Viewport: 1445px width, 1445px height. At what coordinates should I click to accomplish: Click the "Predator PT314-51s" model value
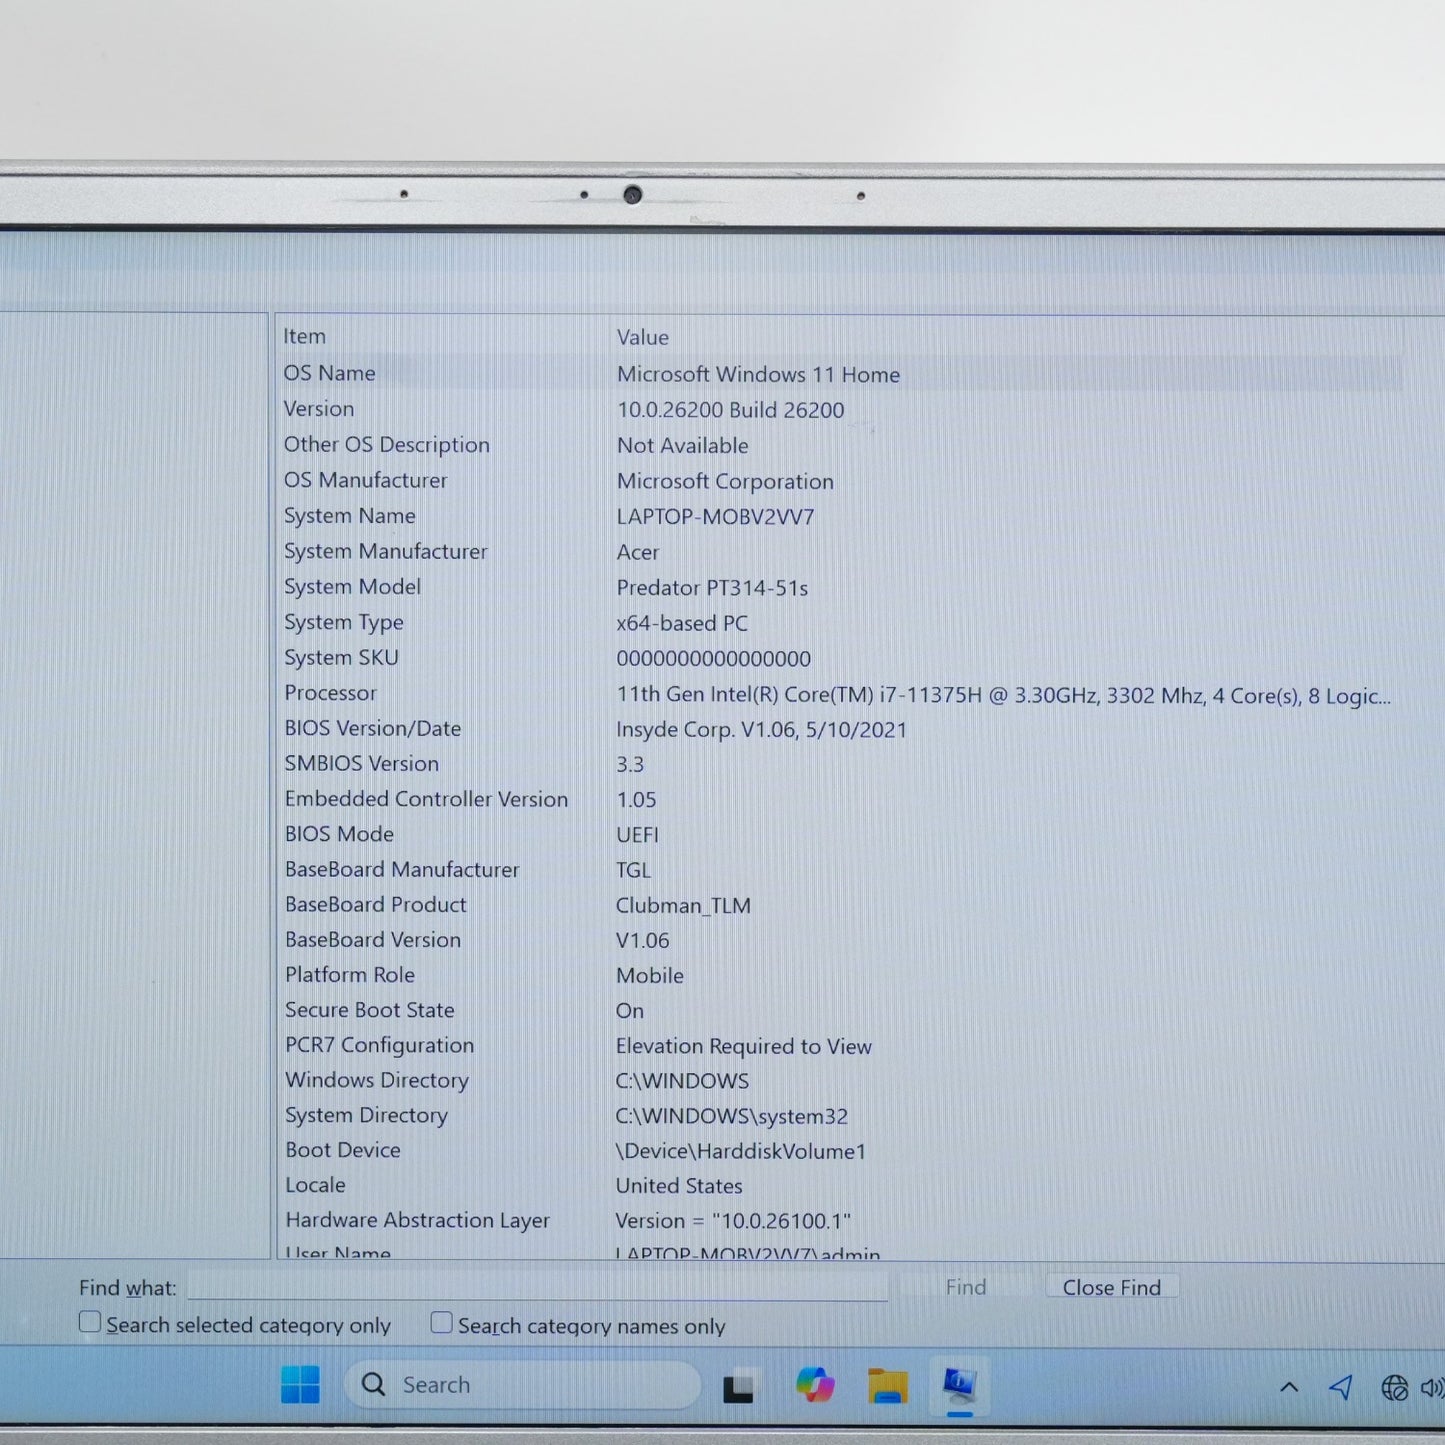point(712,588)
